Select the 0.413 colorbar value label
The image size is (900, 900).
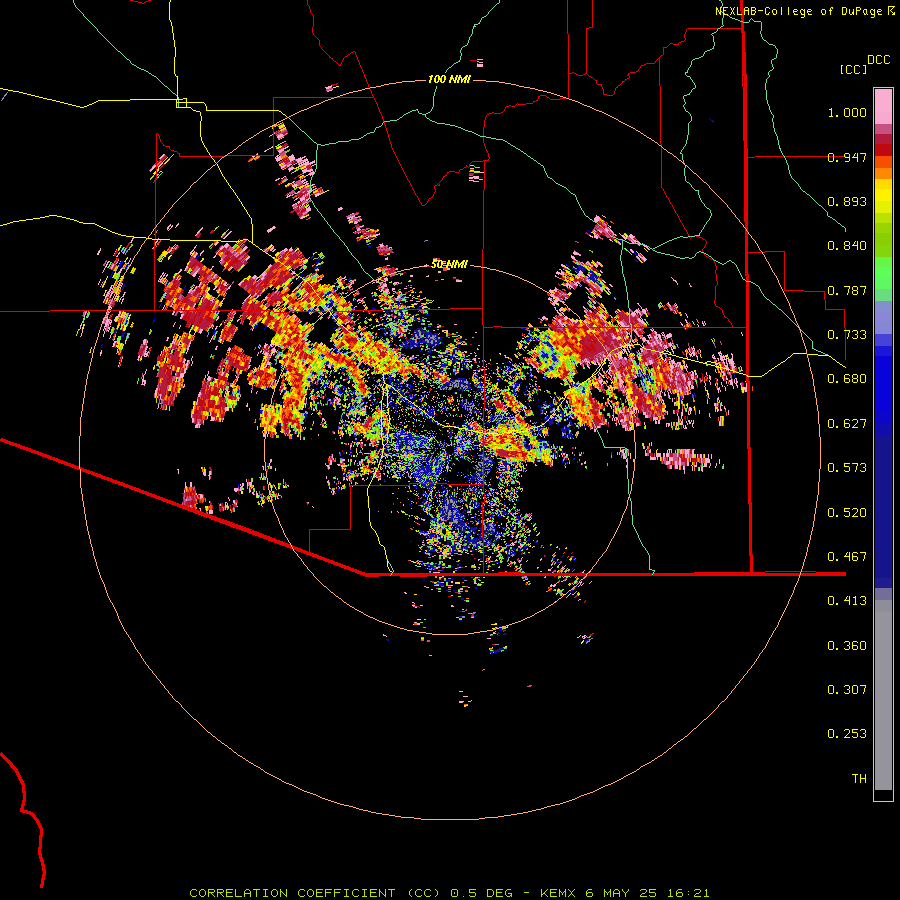pyautogui.click(x=847, y=601)
